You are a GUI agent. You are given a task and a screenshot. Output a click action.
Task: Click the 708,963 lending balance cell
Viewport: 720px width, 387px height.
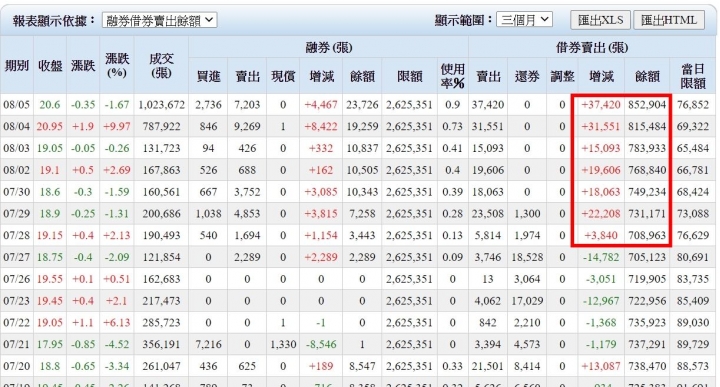(x=647, y=236)
